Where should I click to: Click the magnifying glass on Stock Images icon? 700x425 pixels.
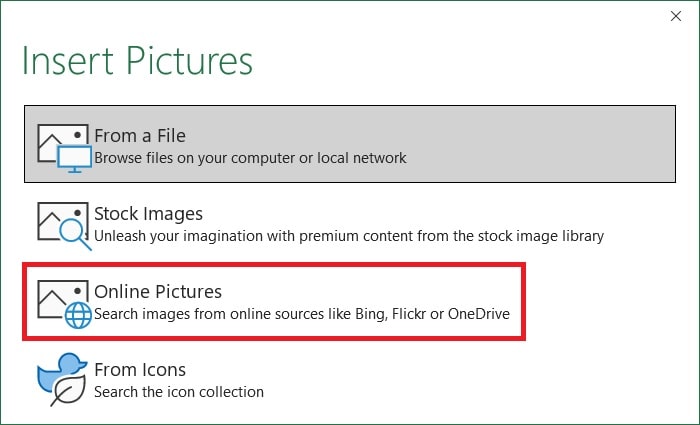click(x=75, y=234)
